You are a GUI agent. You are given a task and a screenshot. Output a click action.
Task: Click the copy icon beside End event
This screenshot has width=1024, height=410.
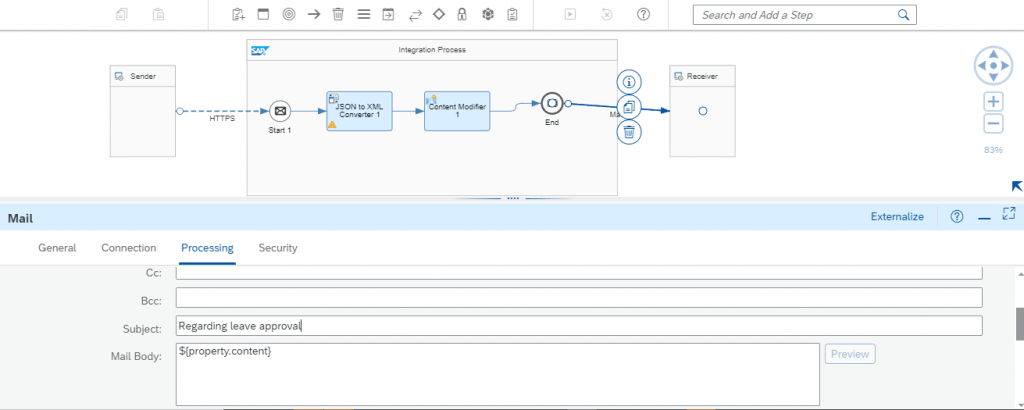(x=629, y=107)
